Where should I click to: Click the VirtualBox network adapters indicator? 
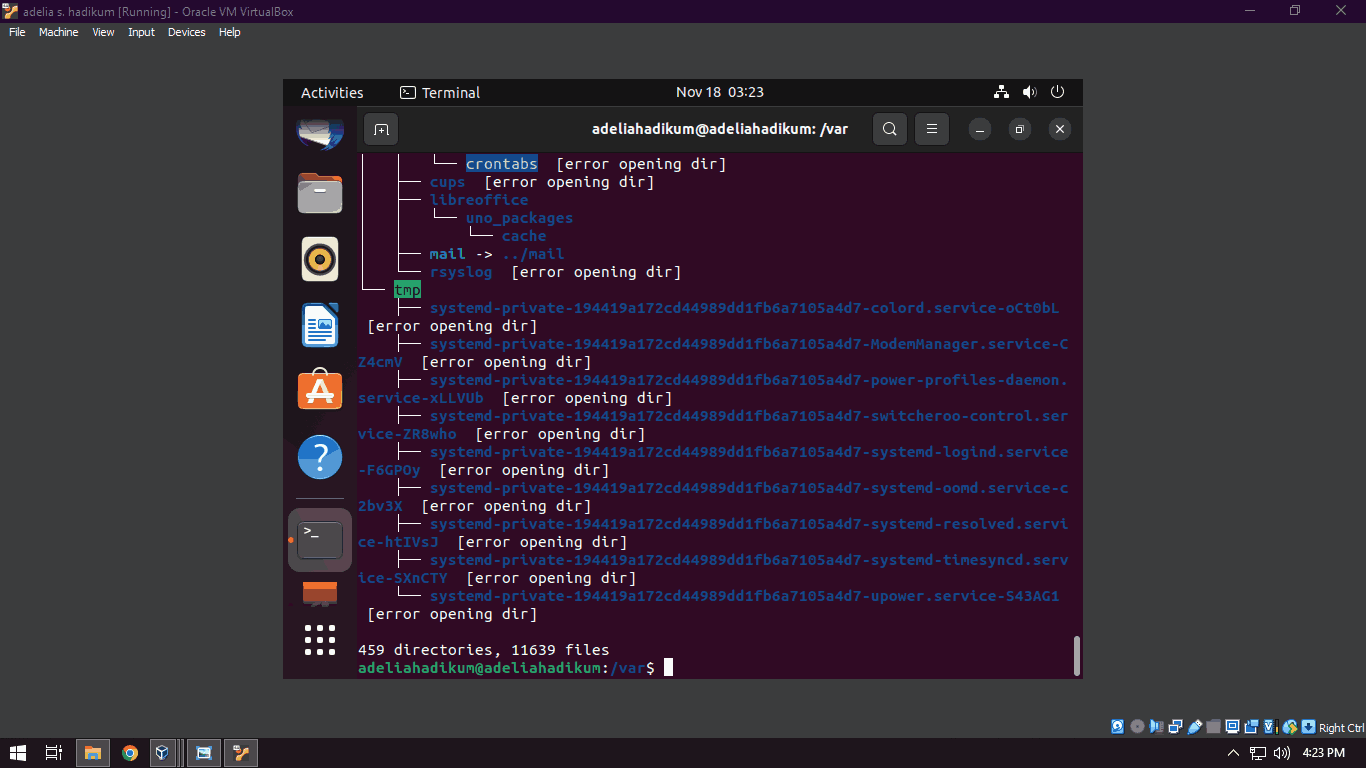pyautogui.click(x=1175, y=727)
